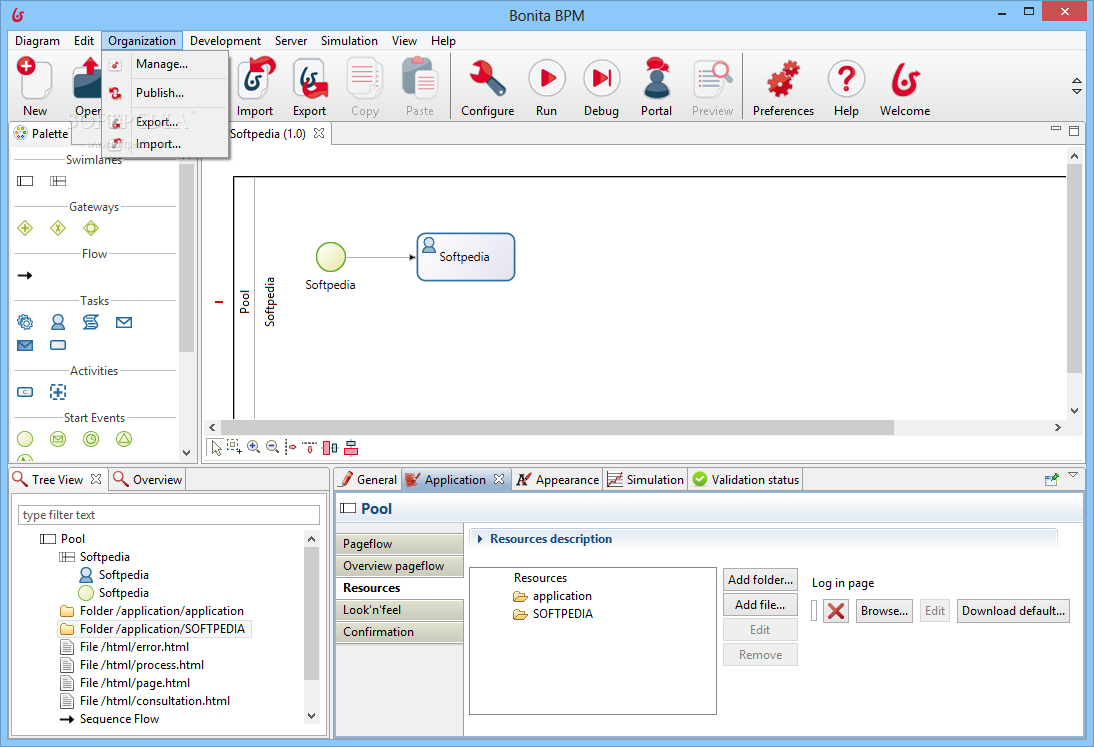Pick the inclusive gateway circle icon
This screenshot has height=747, width=1094.
91,228
